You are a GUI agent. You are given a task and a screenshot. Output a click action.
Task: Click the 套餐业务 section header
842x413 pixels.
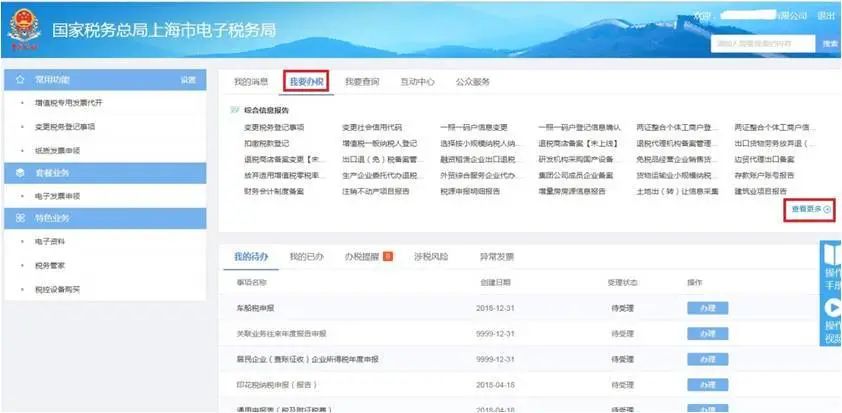point(105,173)
